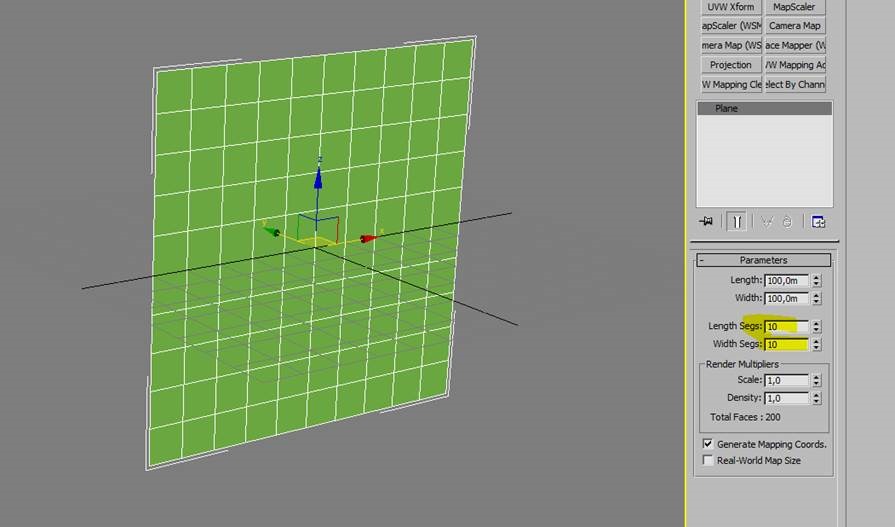Viewport: 895px width, 527px height.
Task: Click the Camera Map modifier button
Action: pyautogui.click(x=795, y=26)
